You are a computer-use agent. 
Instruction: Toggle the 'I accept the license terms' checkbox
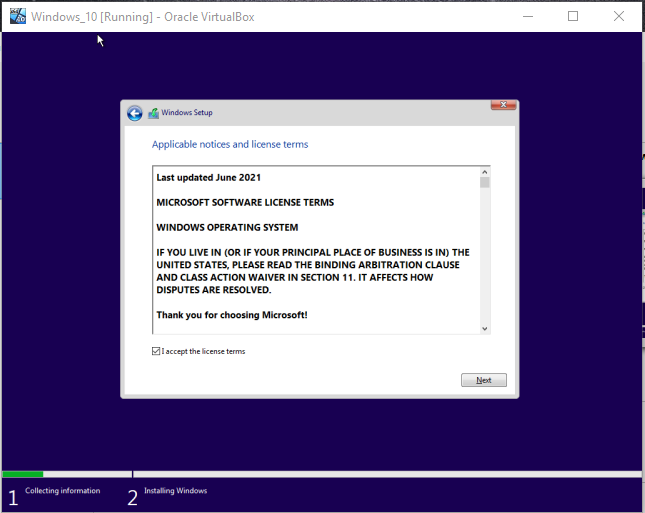click(x=156, y=351)
